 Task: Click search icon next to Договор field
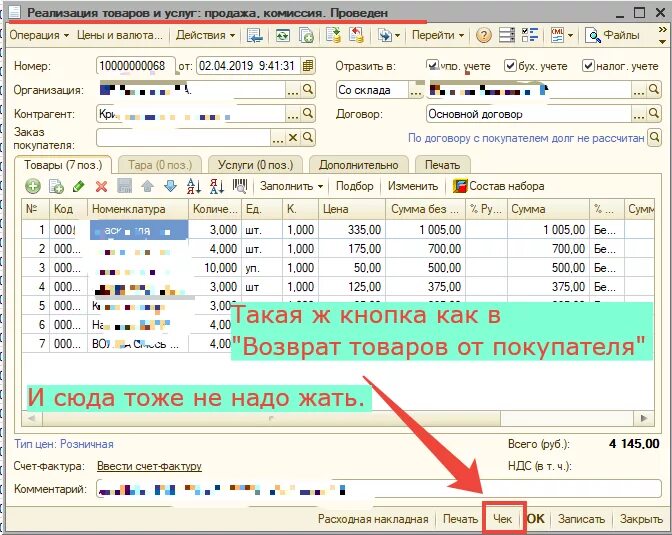tap(654, 114)
